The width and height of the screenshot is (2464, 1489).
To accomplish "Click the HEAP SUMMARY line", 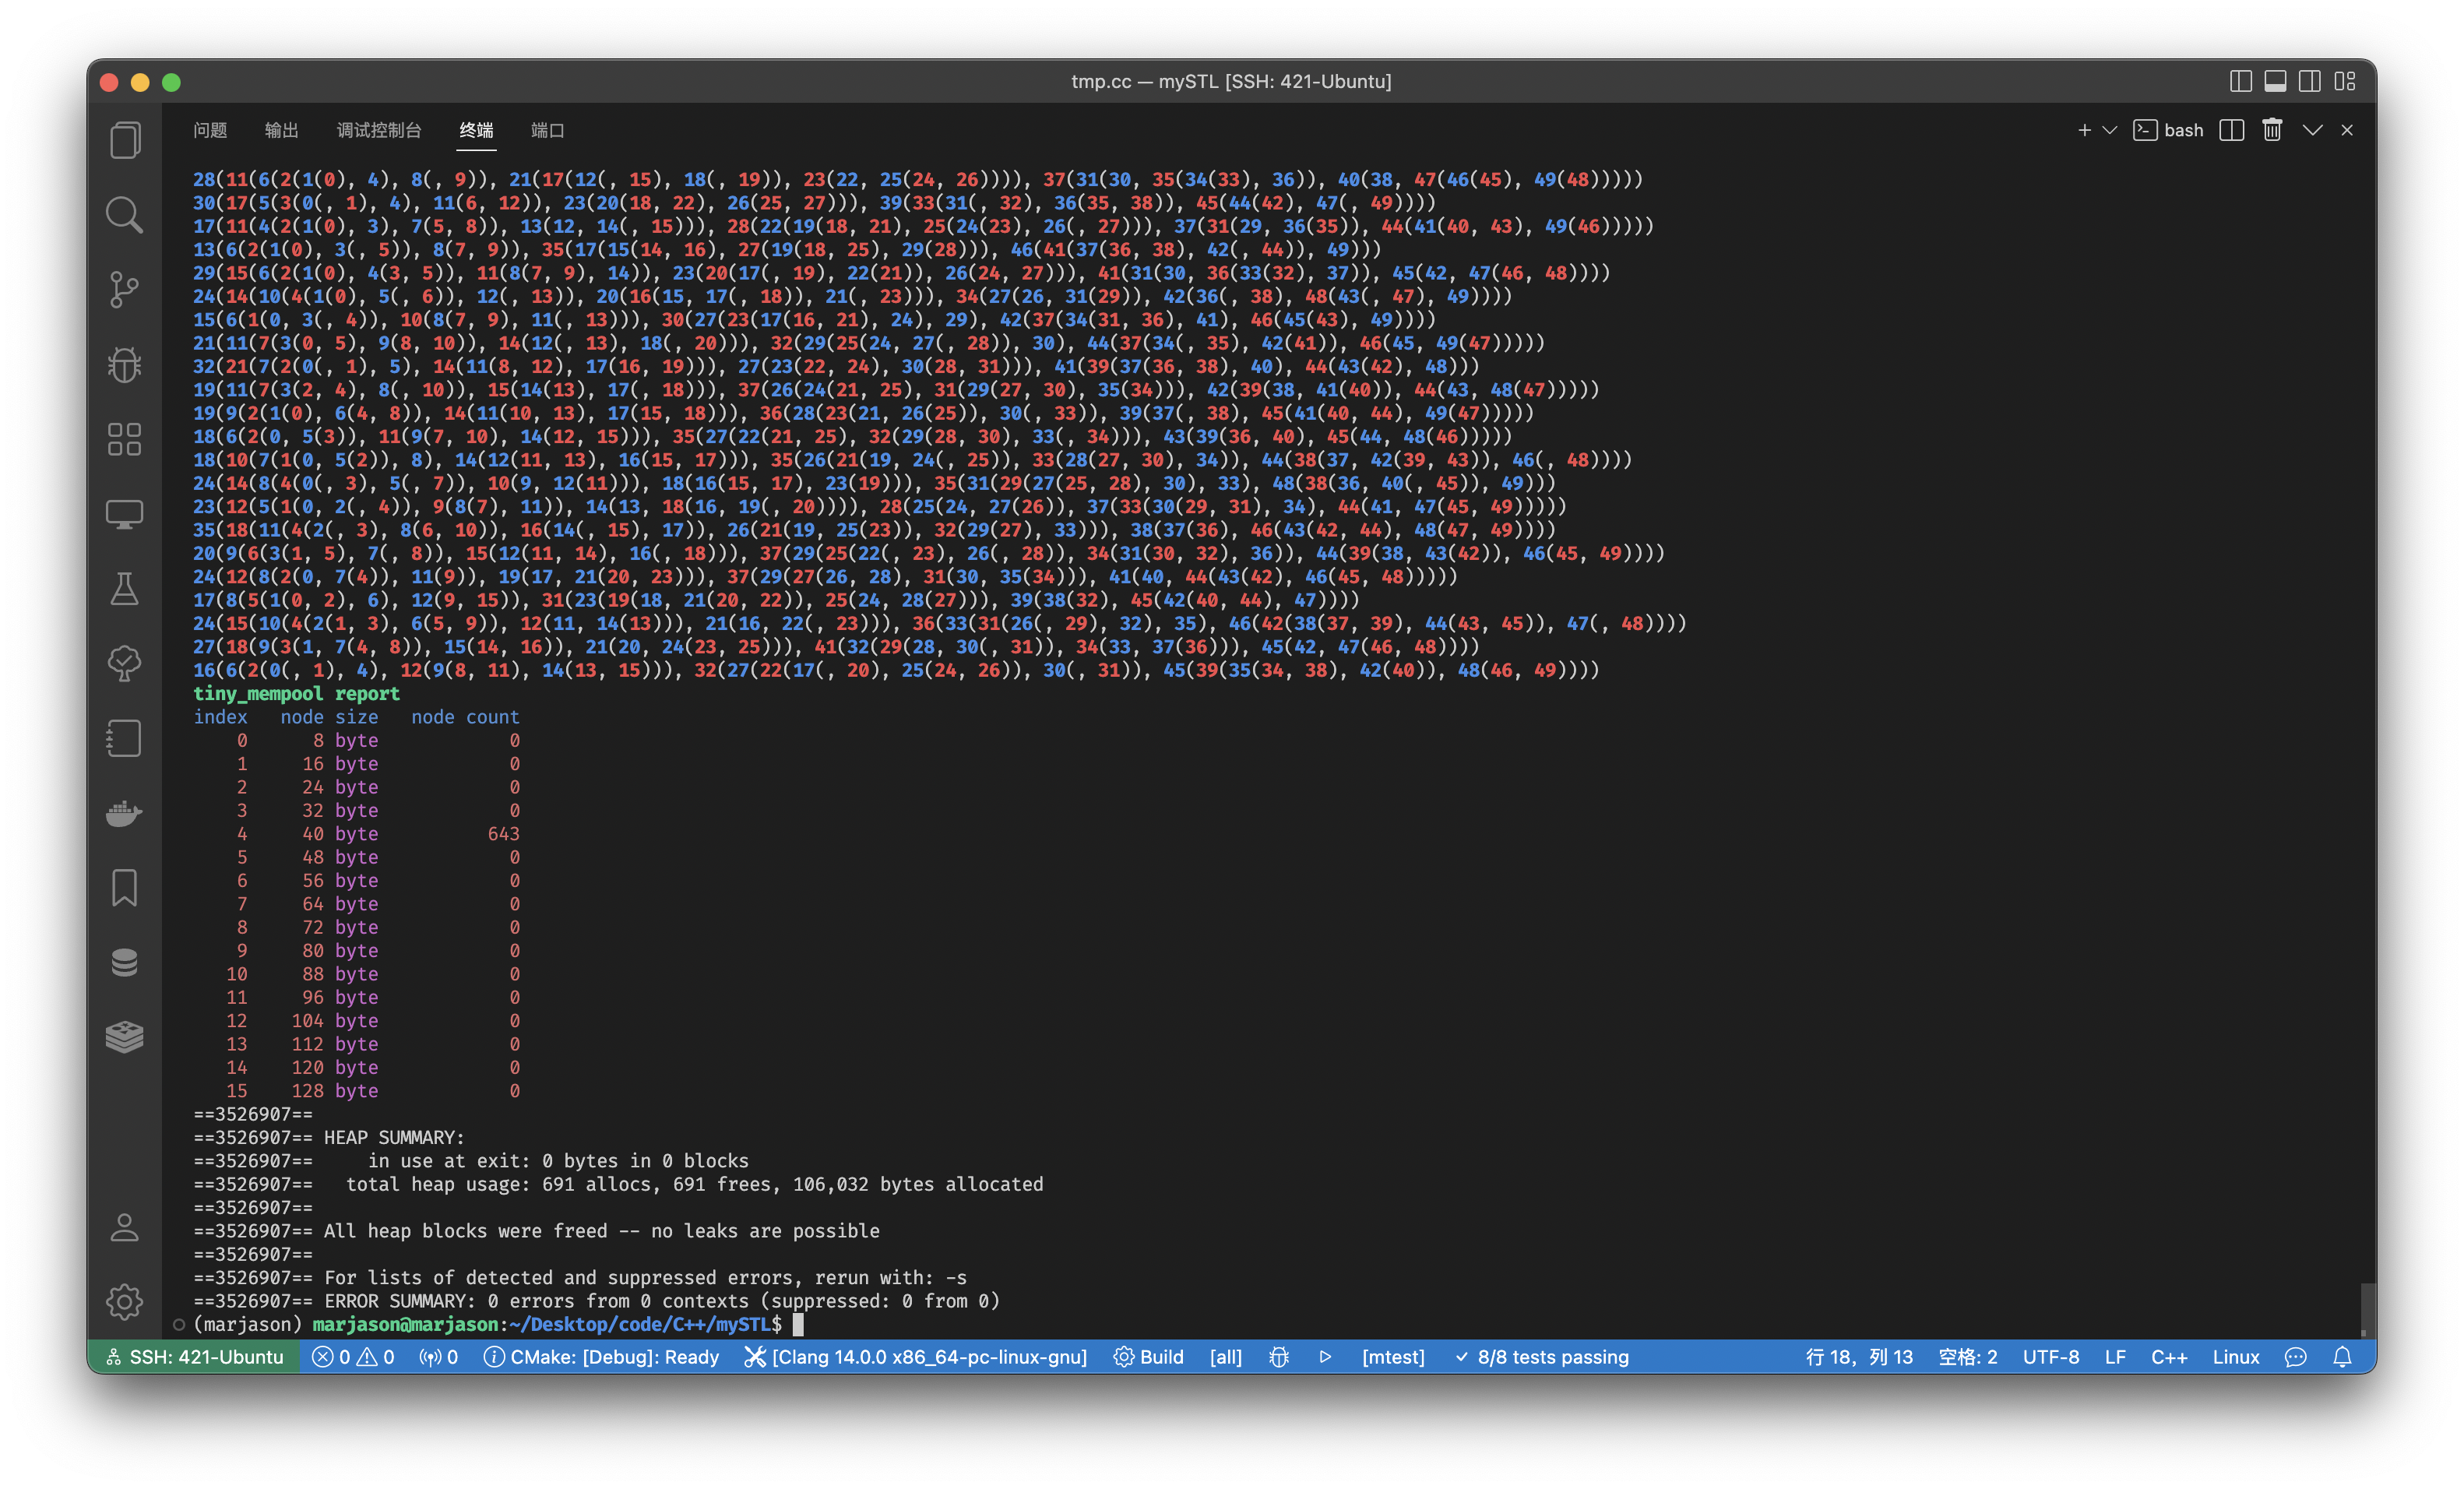I will (x=329, y=1137).
